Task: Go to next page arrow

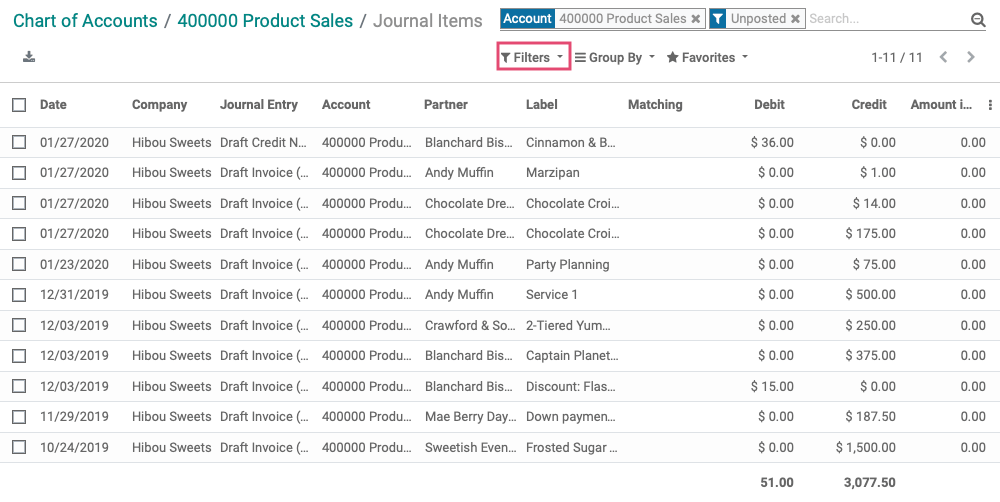Action: click(x=971, y=57)
